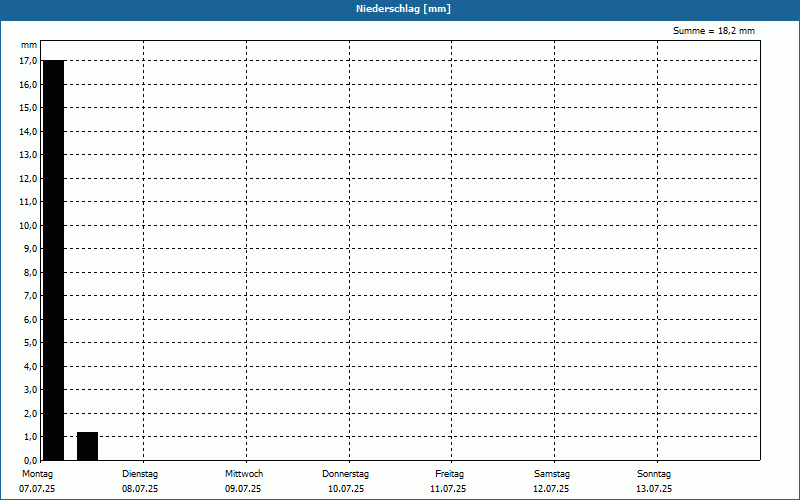Click the Freitag day label
This screenshot has height=500, width=800.
[x=449, y=474]
